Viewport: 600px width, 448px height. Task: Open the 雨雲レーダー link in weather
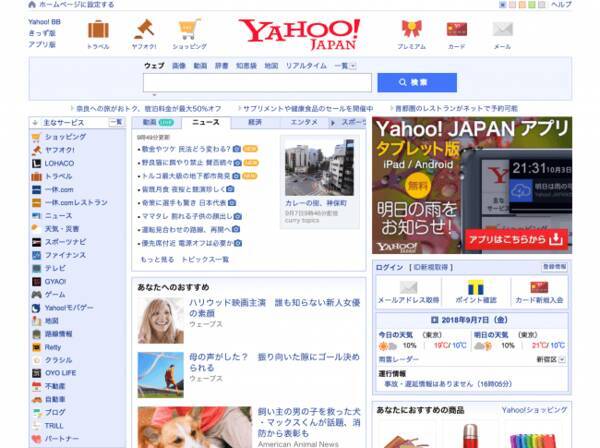(398, 360)
